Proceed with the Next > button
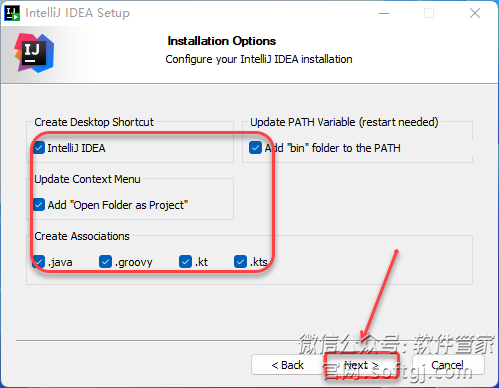The height and width of the screenshot is (388, 499). click(x=361, y=365)
